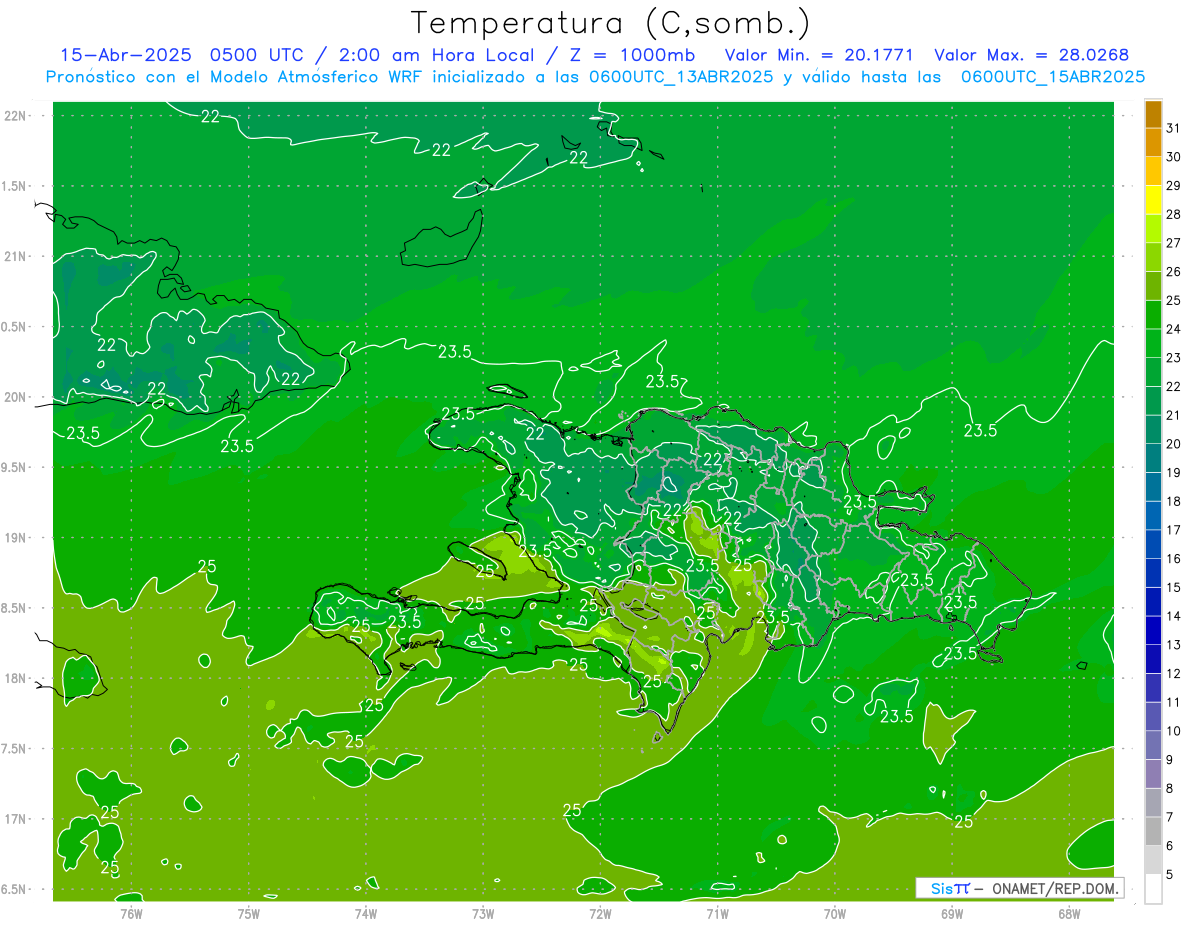This screenshot has width=1200, height=927.
Task: Click the "22N" latitude label
Action: pyautogui.click(x=15, y=116)
